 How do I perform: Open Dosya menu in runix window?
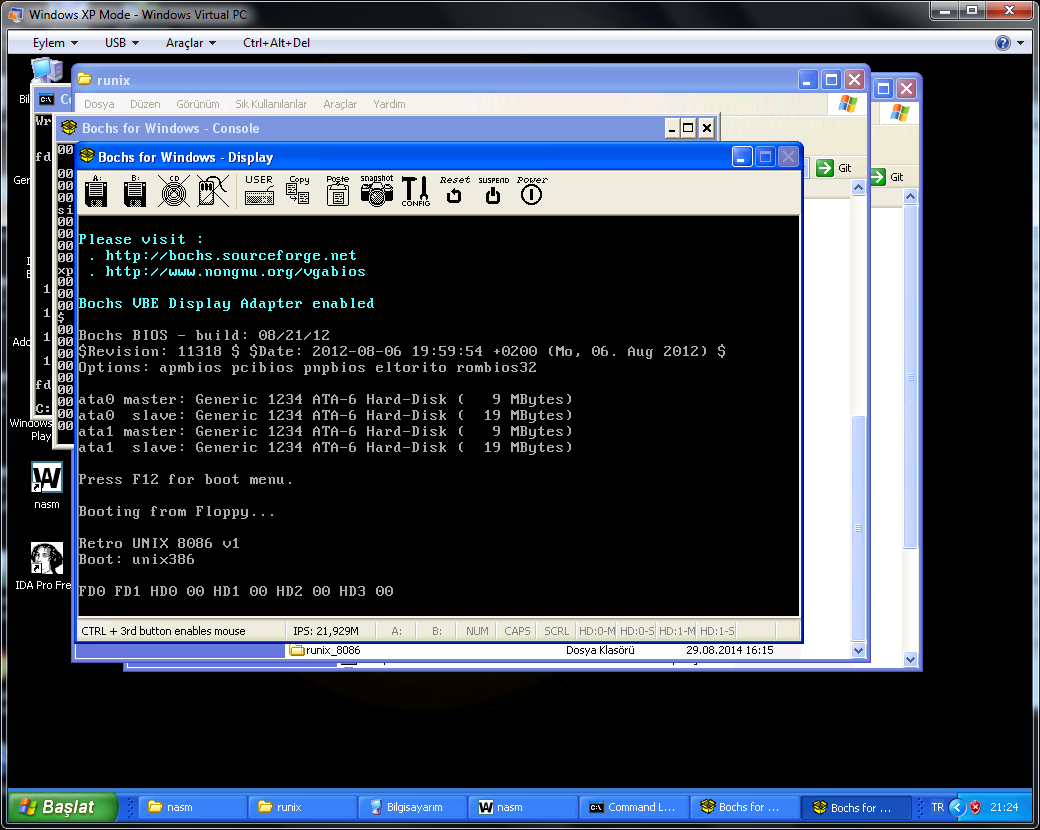99,104
